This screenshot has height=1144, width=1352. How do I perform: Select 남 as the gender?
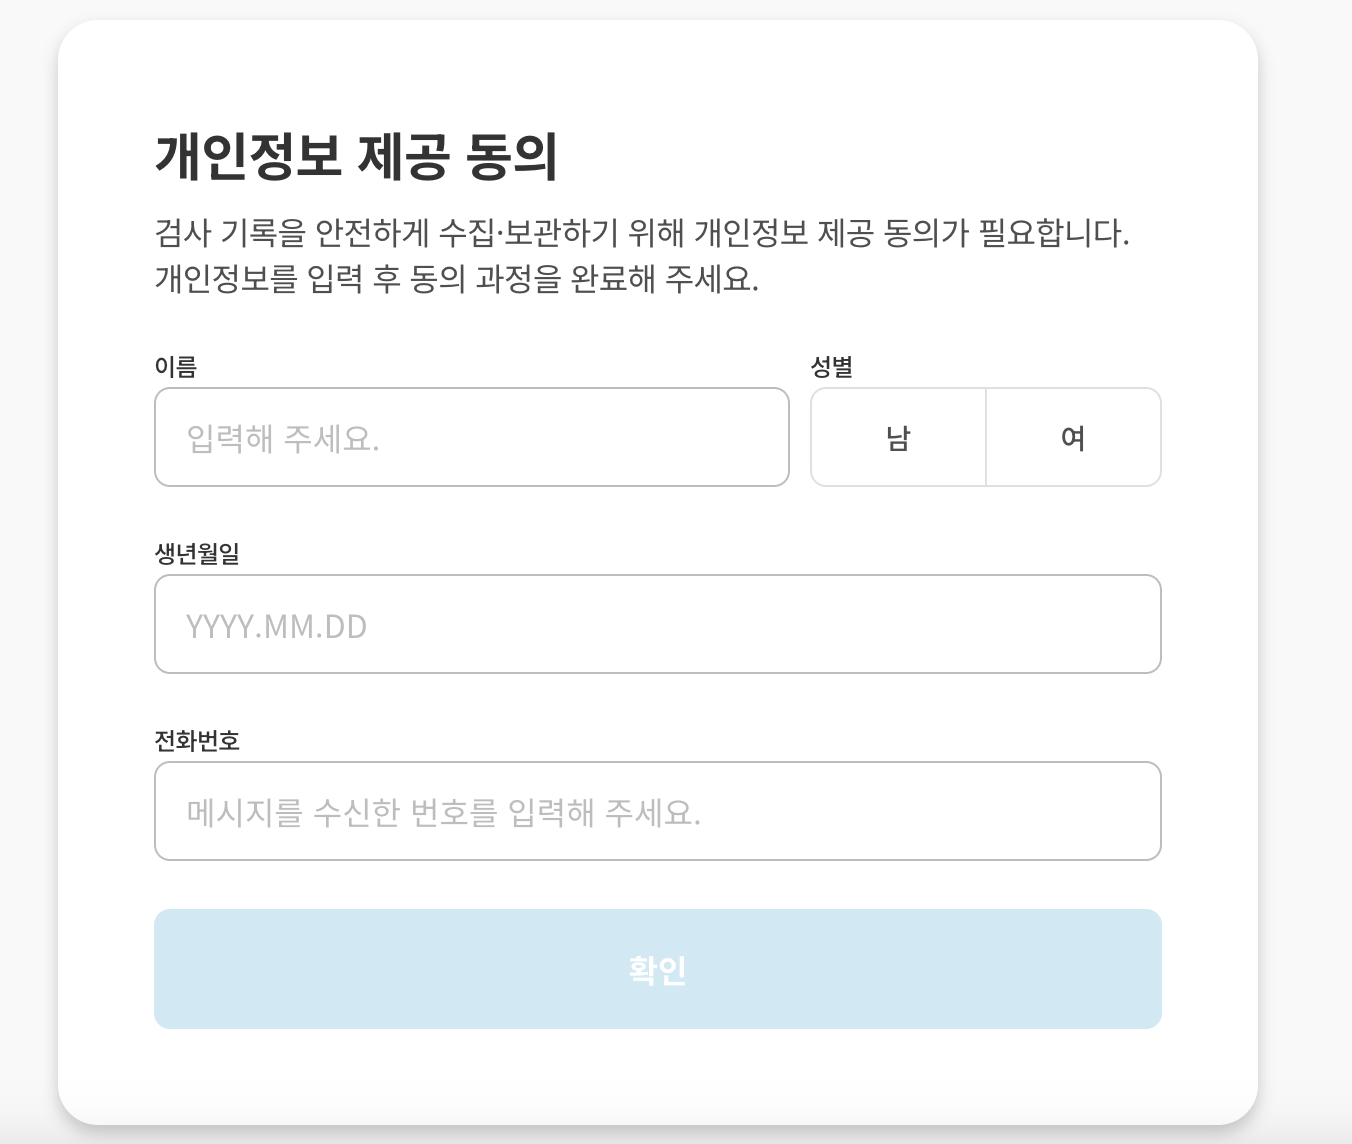(x=898, y=437)
